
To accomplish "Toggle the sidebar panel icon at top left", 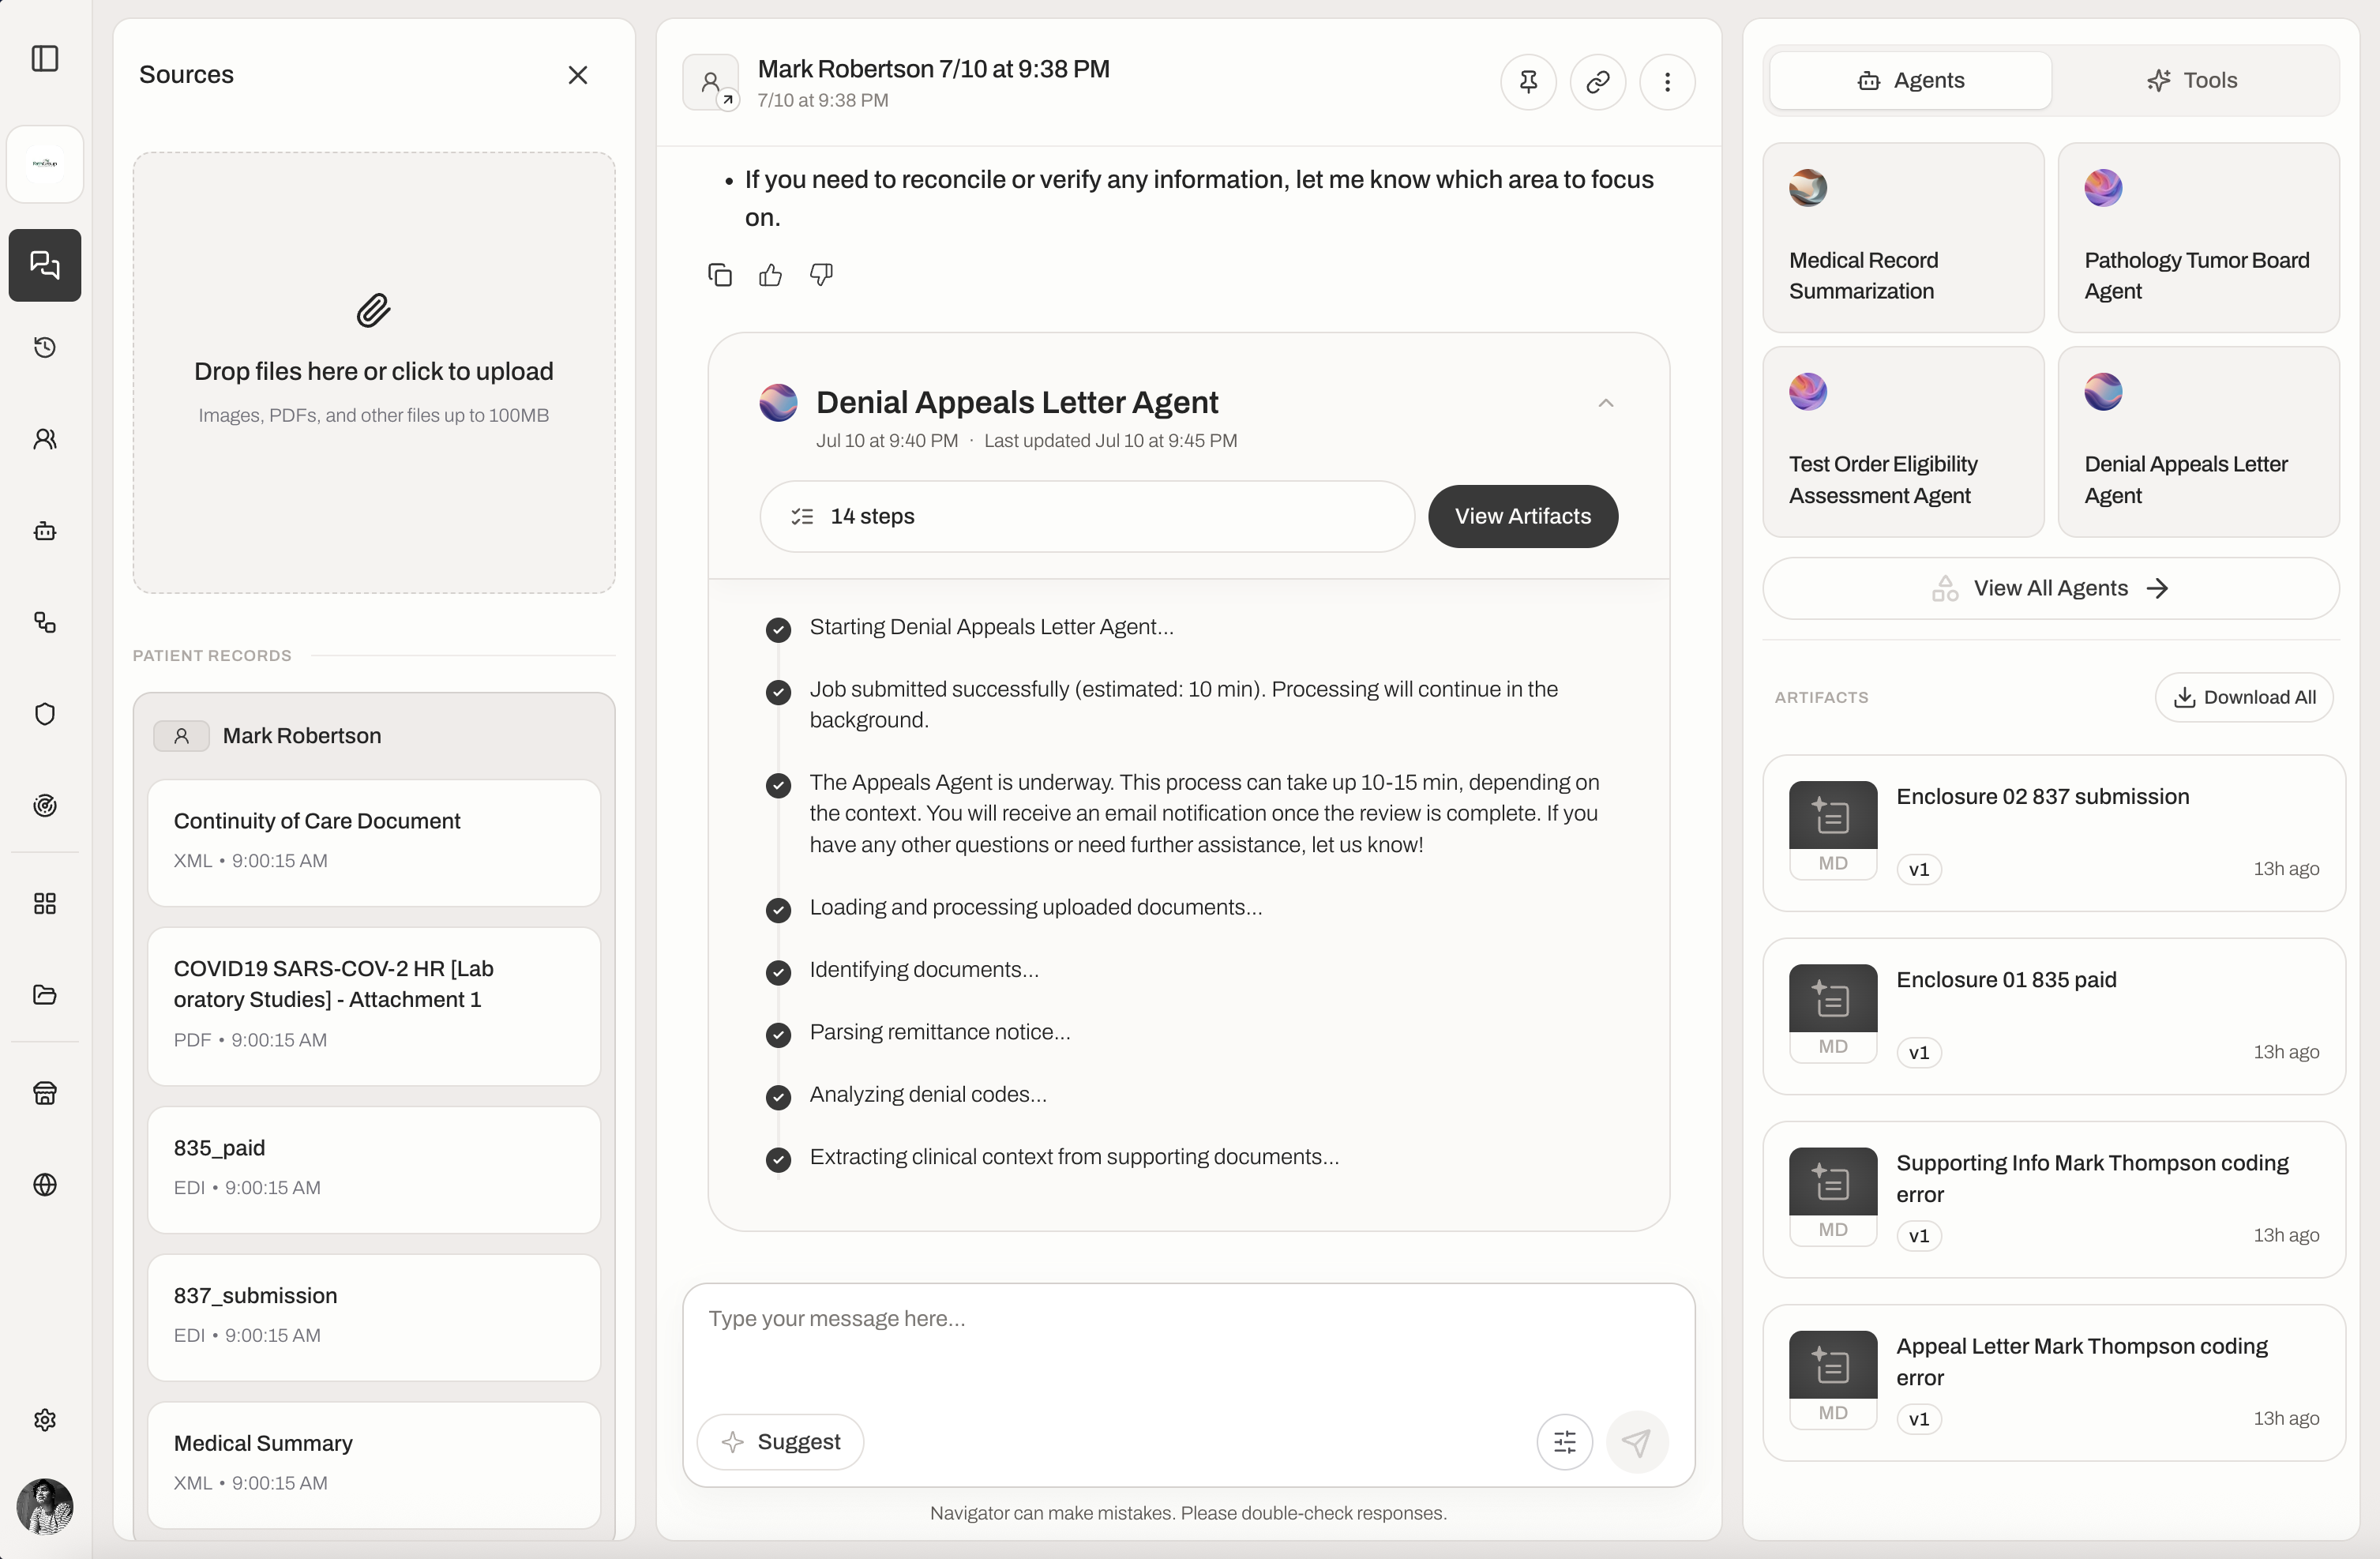I will tap(45, 59).
